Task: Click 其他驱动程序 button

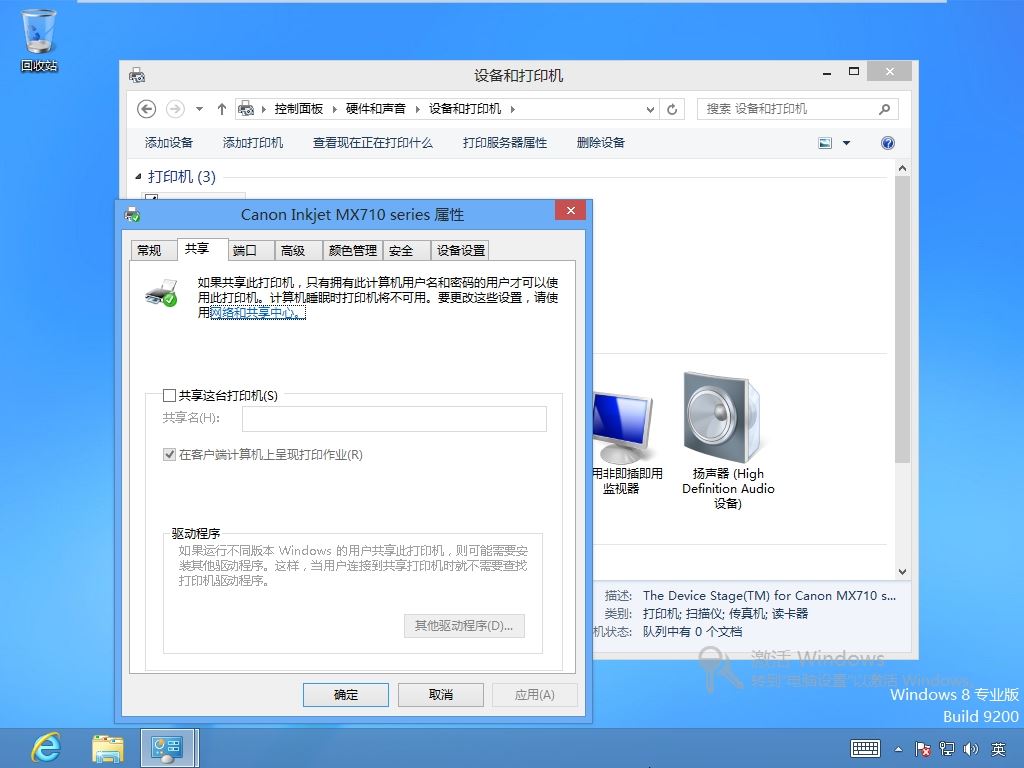Action: coord(464,626)
